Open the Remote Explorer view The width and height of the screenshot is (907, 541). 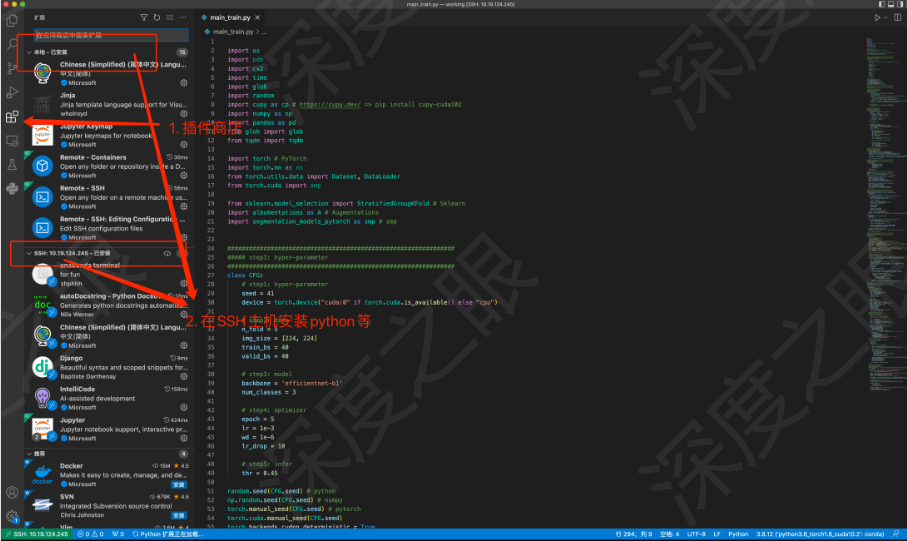click(x=12, y=141)
